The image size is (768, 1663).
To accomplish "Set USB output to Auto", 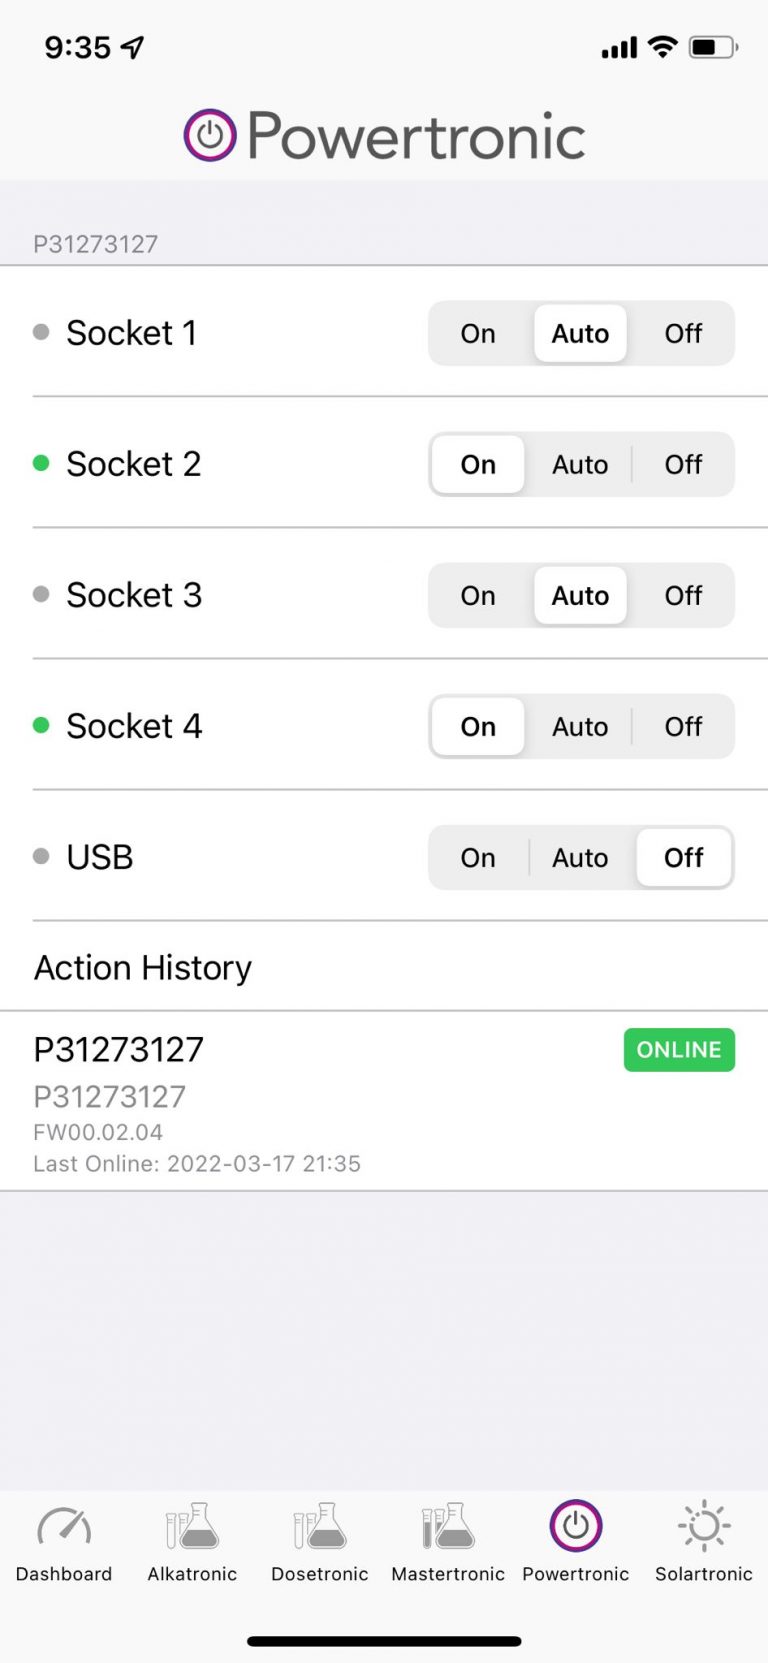I will click(x=580, y=858).
